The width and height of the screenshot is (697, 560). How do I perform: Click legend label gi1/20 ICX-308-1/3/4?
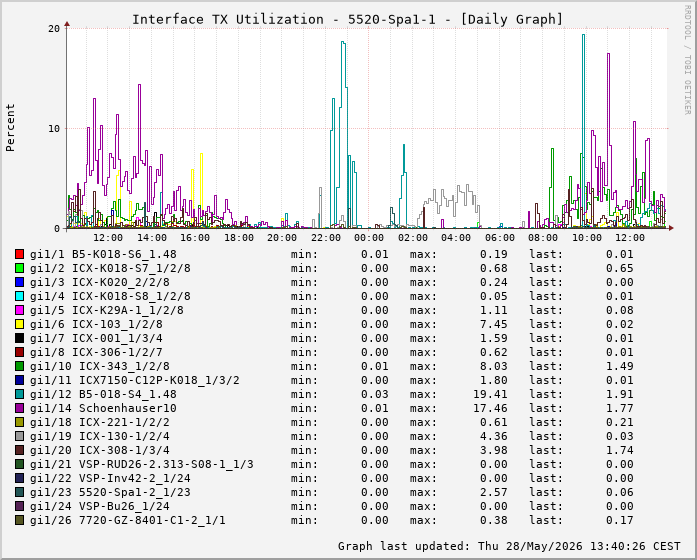click(100, 450)
